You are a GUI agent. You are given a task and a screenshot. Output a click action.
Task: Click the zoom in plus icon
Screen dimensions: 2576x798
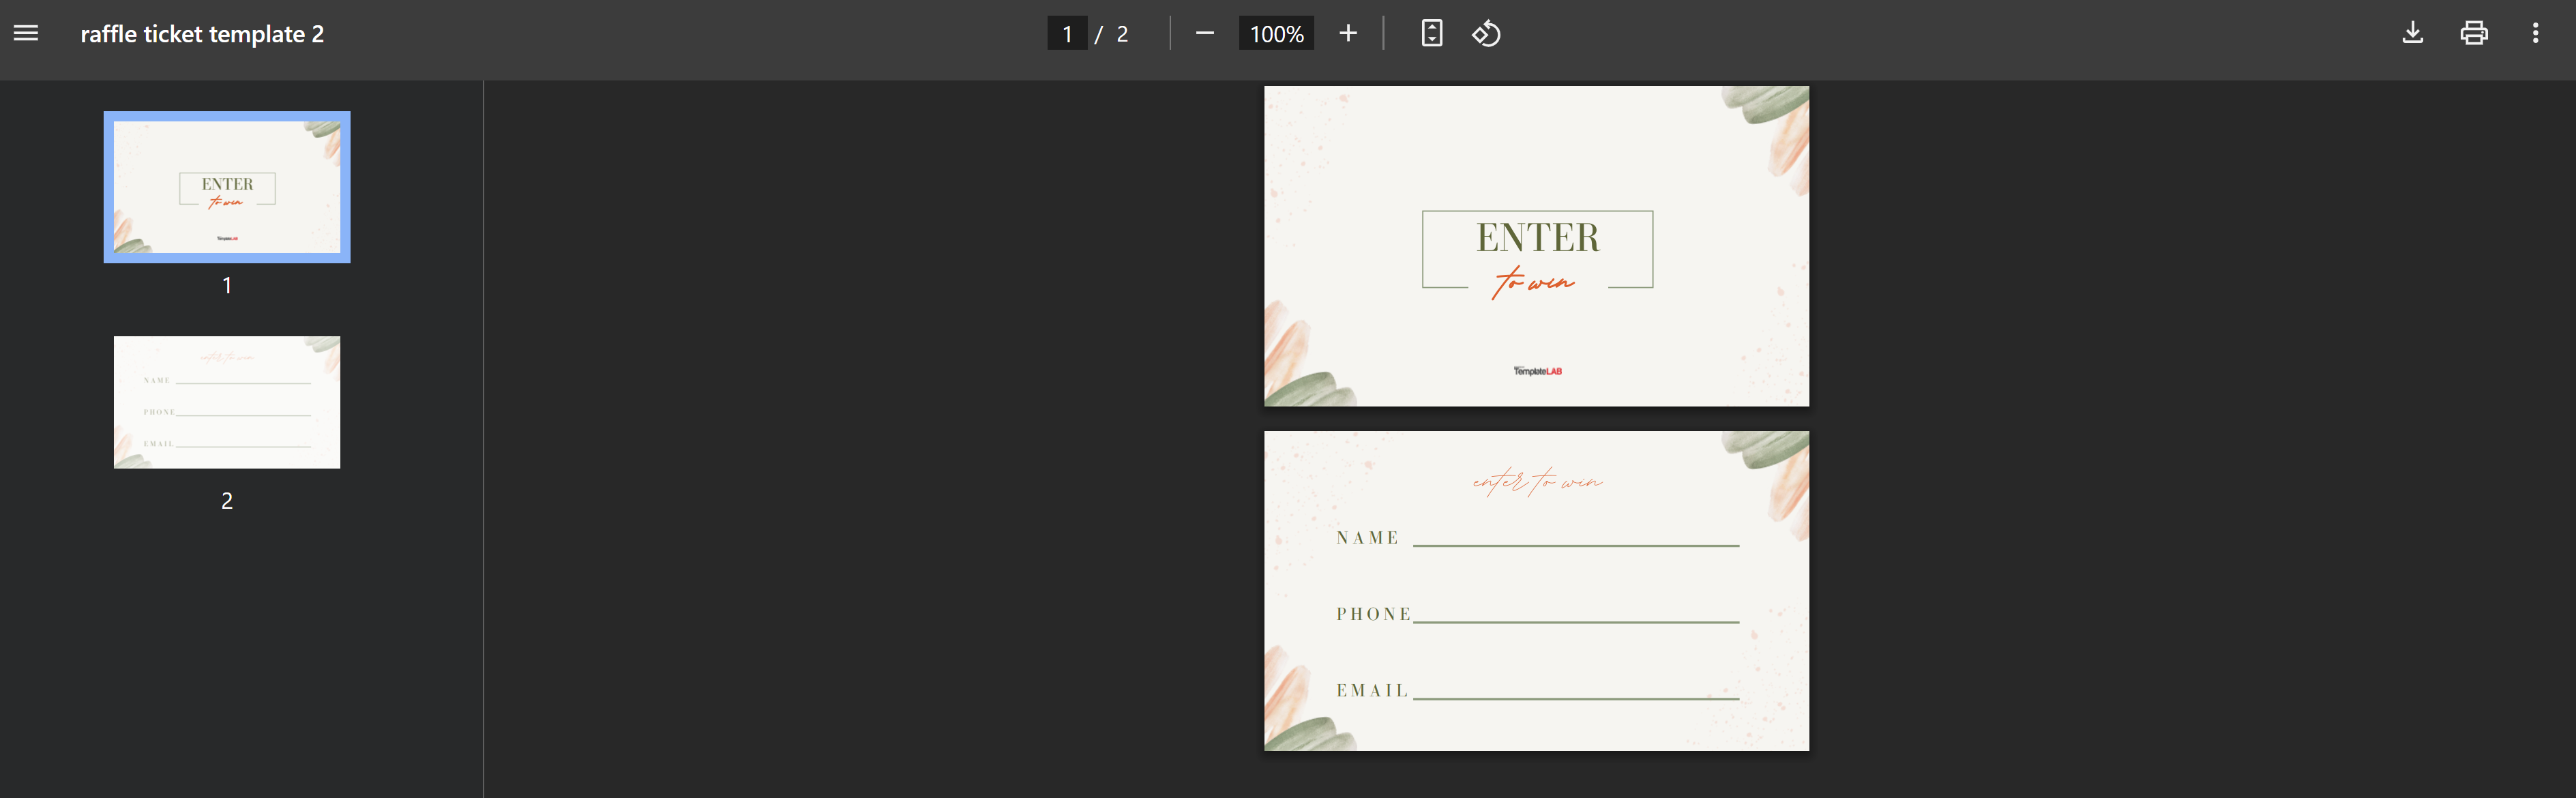coord(1347,33)
